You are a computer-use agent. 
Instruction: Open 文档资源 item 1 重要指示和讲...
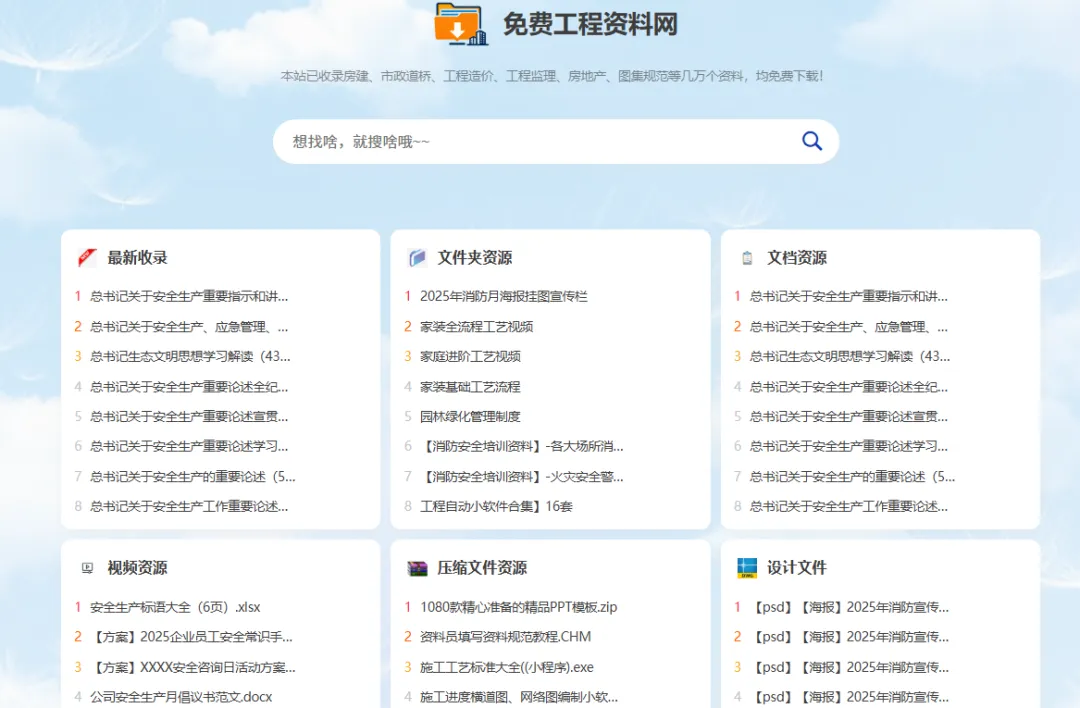(849, 296)
